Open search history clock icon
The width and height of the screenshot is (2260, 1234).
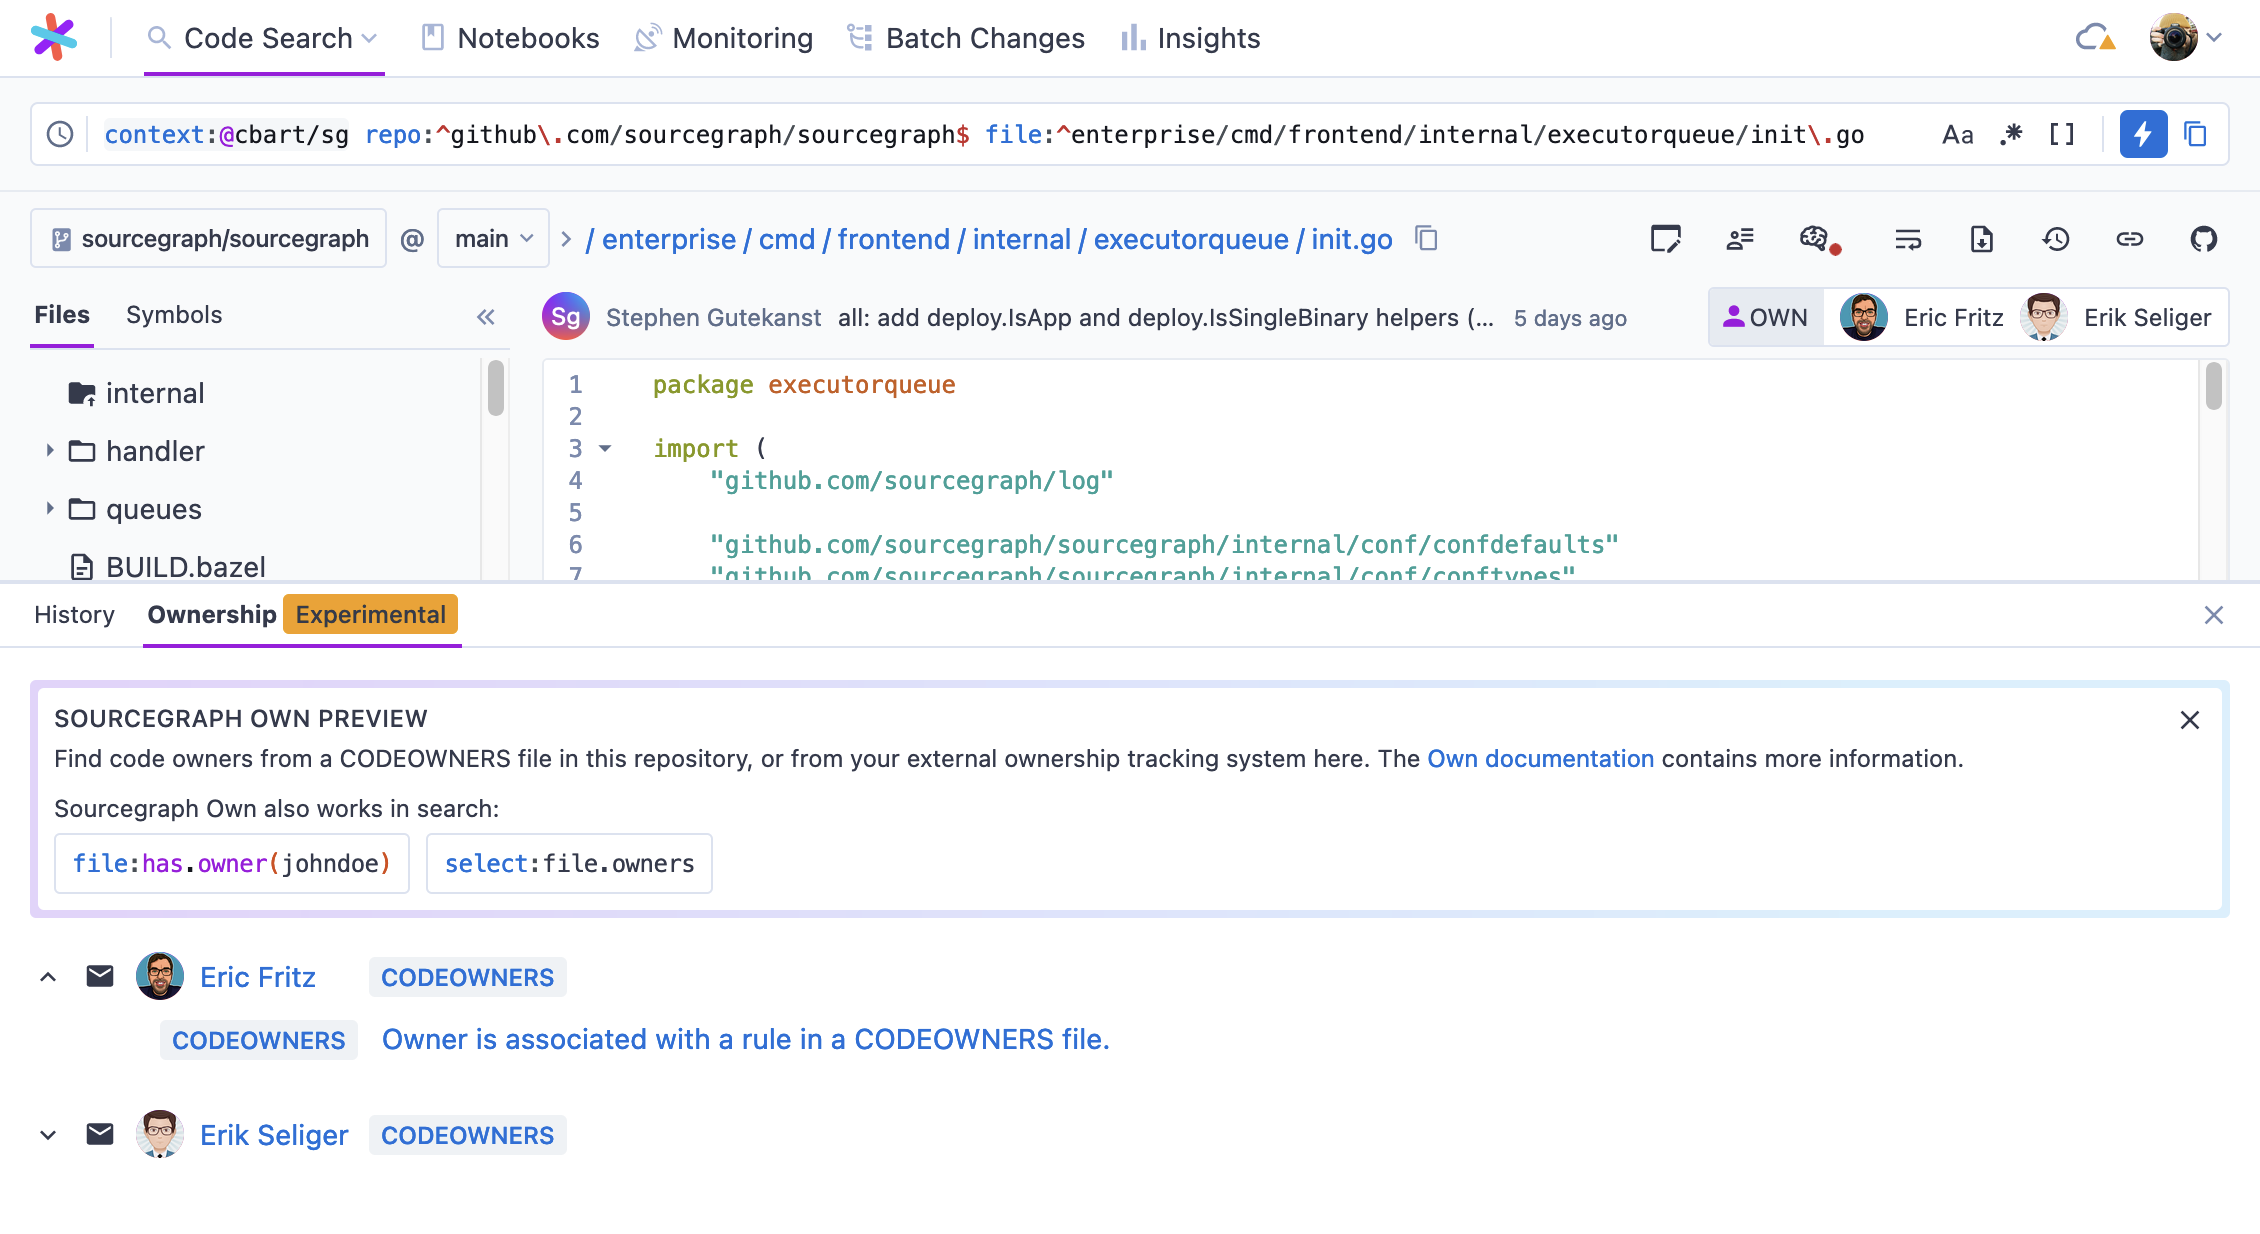60,134
